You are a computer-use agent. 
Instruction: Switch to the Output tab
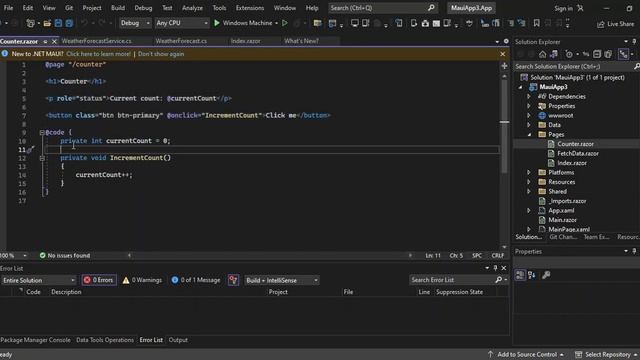pos(178,340)
